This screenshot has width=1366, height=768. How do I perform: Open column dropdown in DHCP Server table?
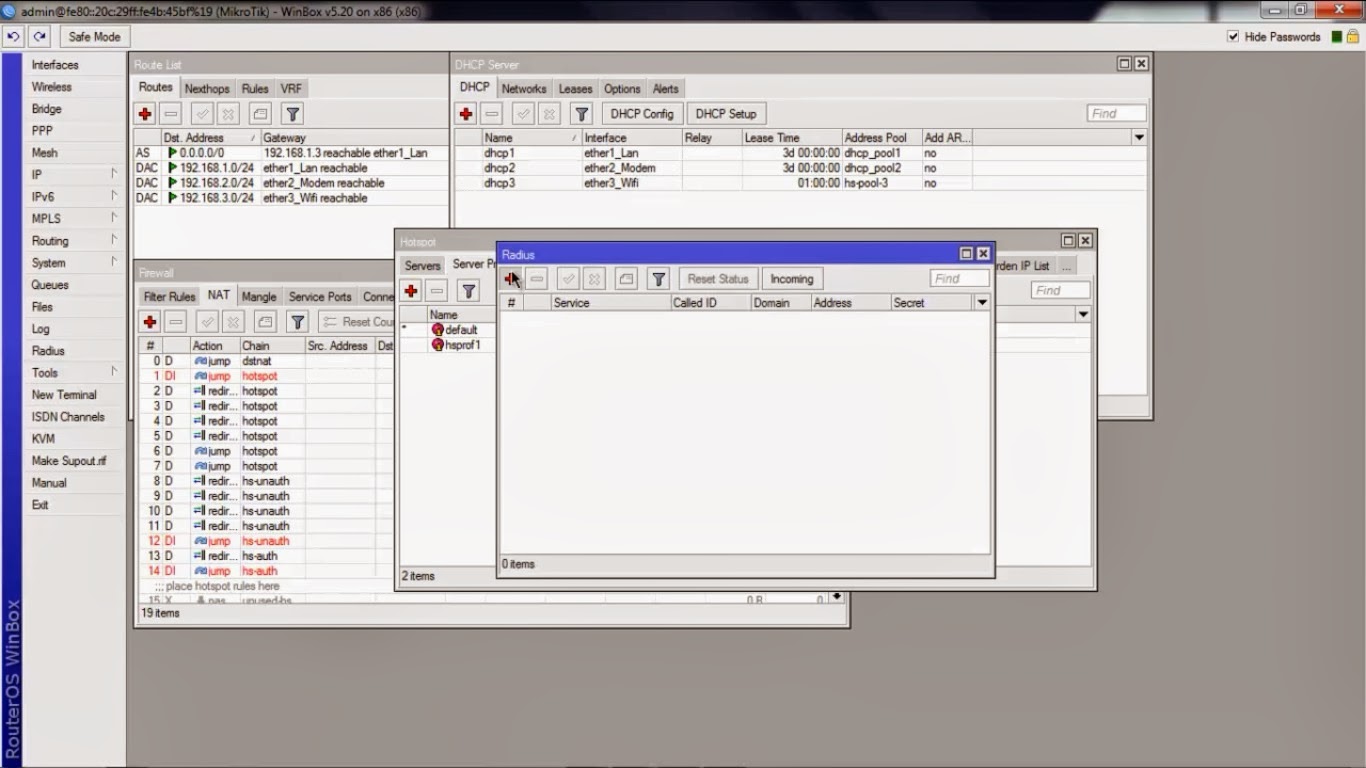click(1139, 137)
